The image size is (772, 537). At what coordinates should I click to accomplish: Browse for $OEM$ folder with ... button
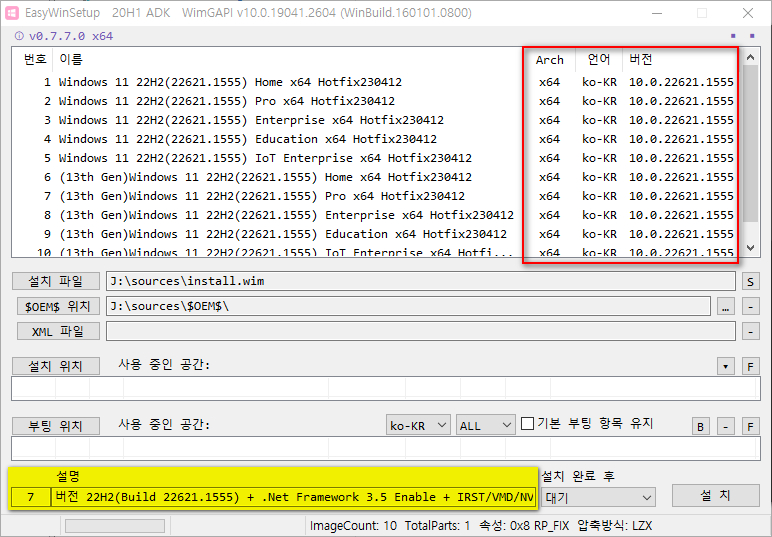(725, 307)
